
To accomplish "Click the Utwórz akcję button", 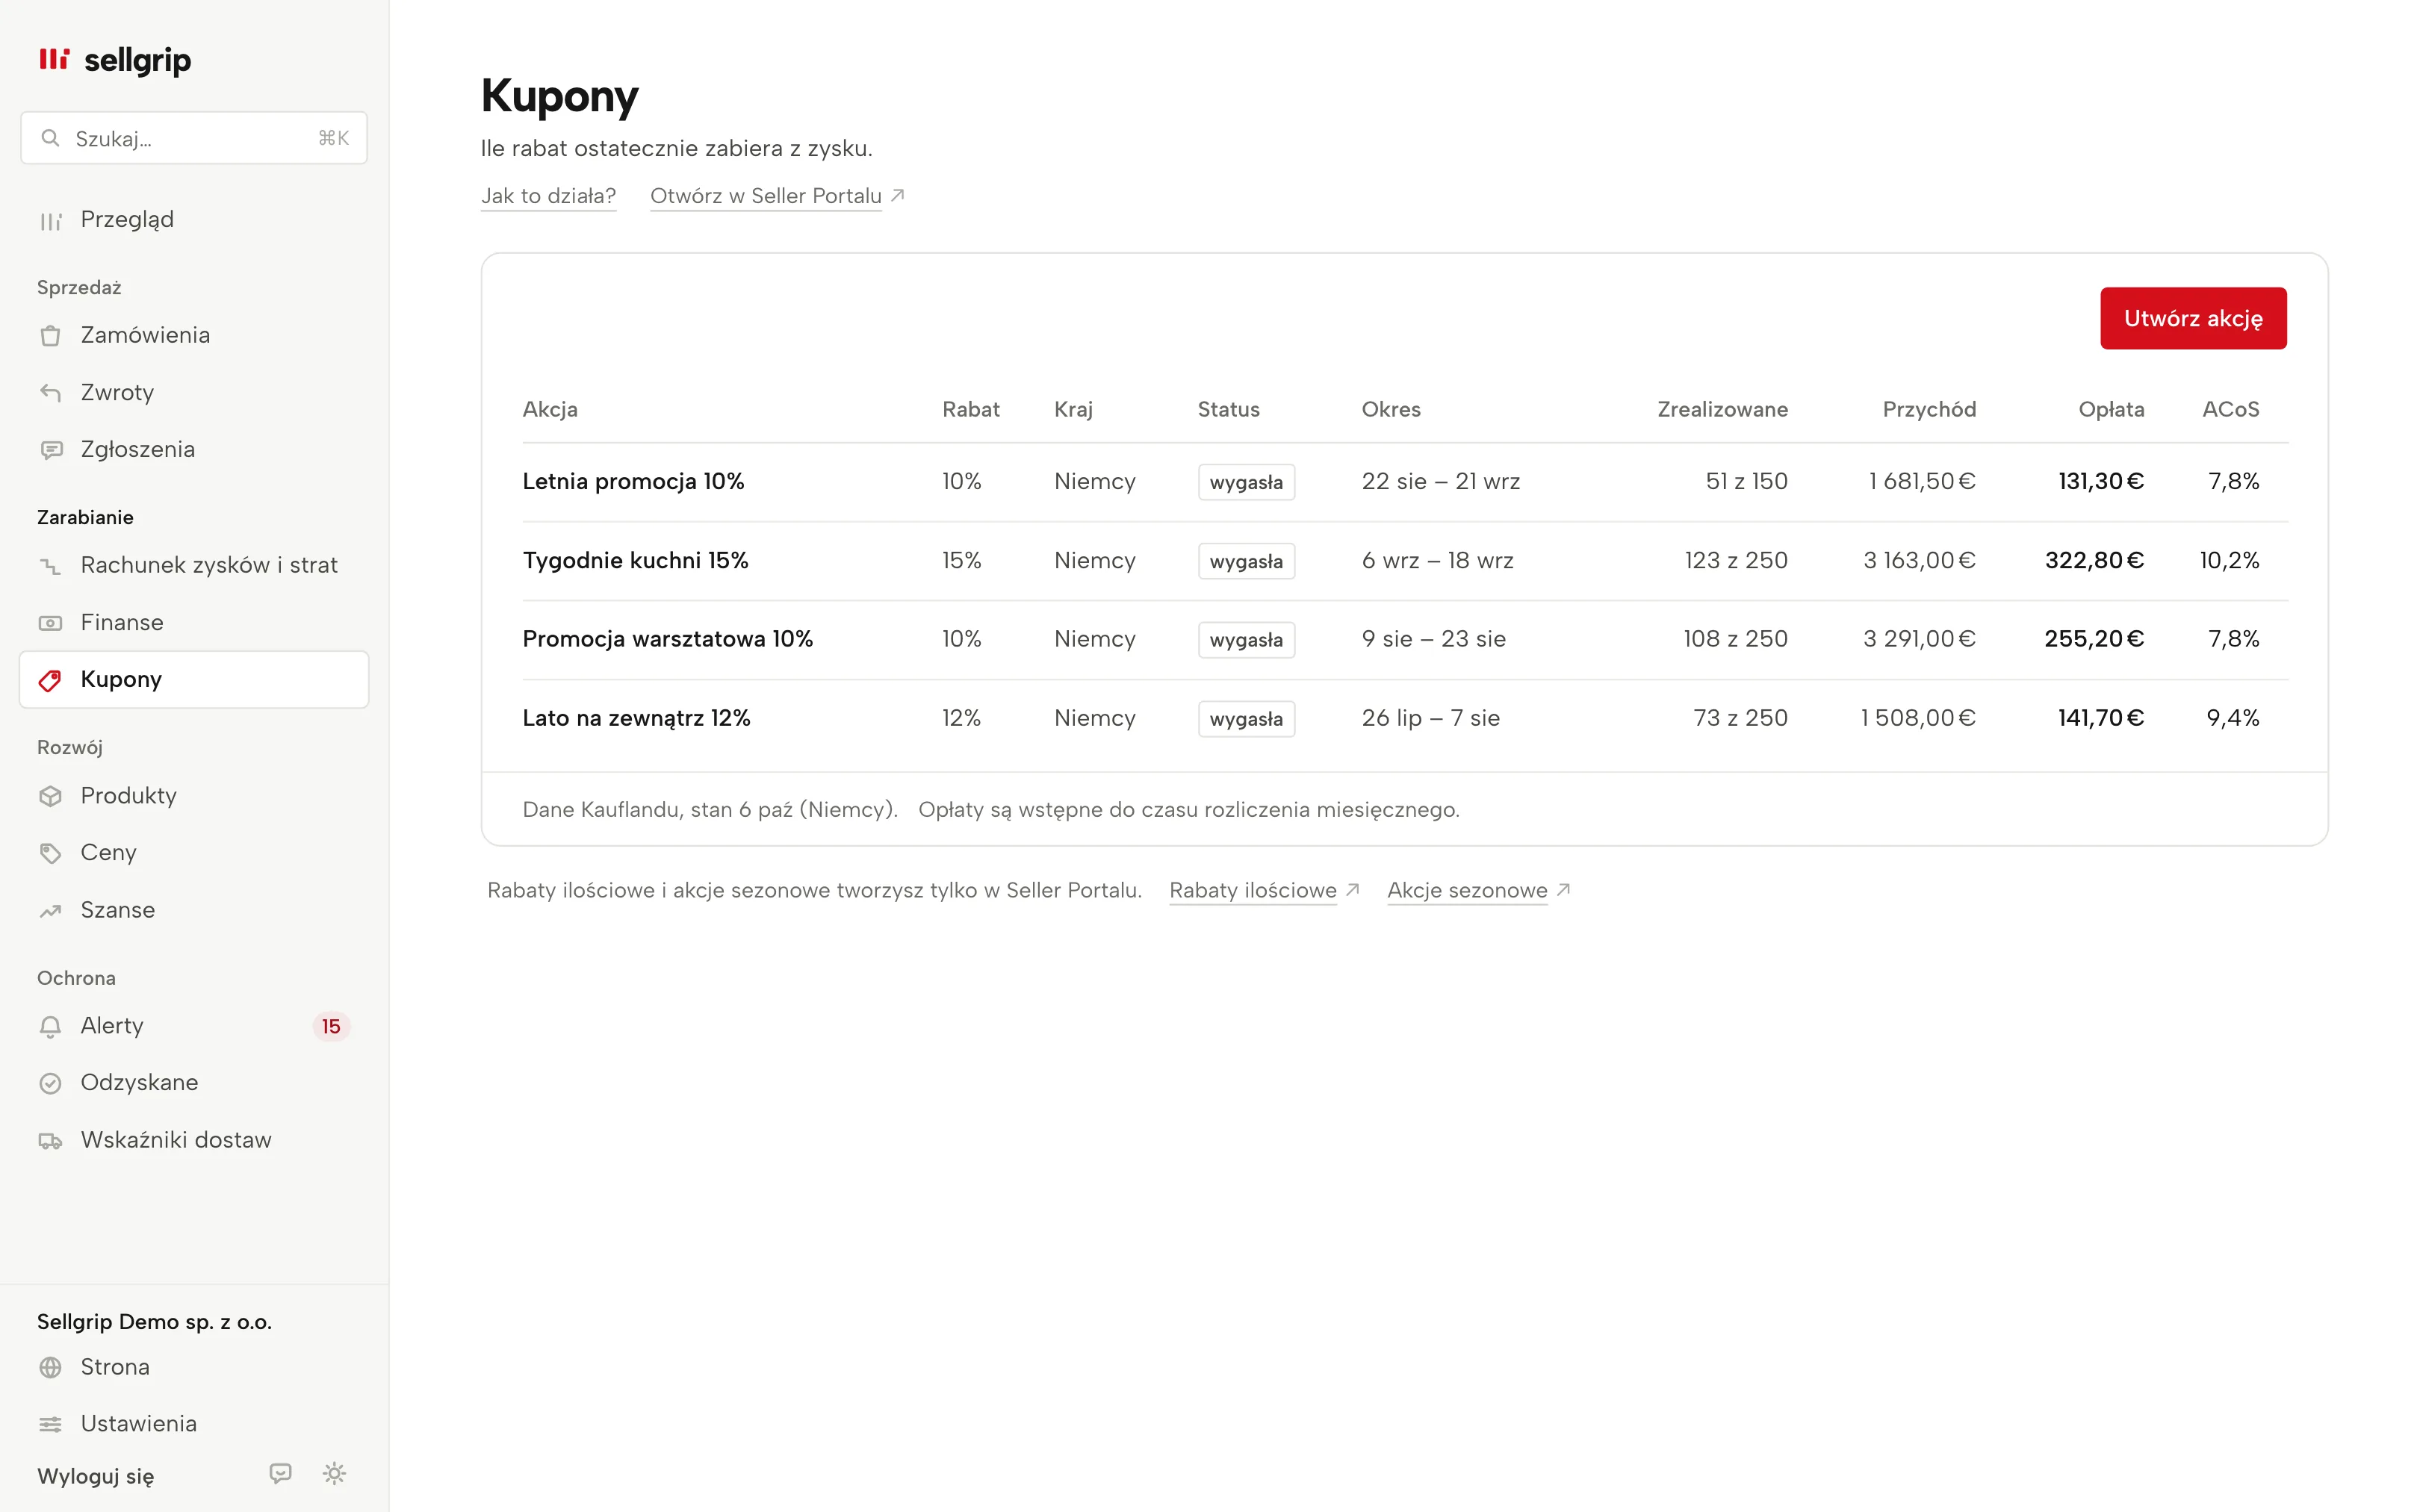I will click(2193, 318).
